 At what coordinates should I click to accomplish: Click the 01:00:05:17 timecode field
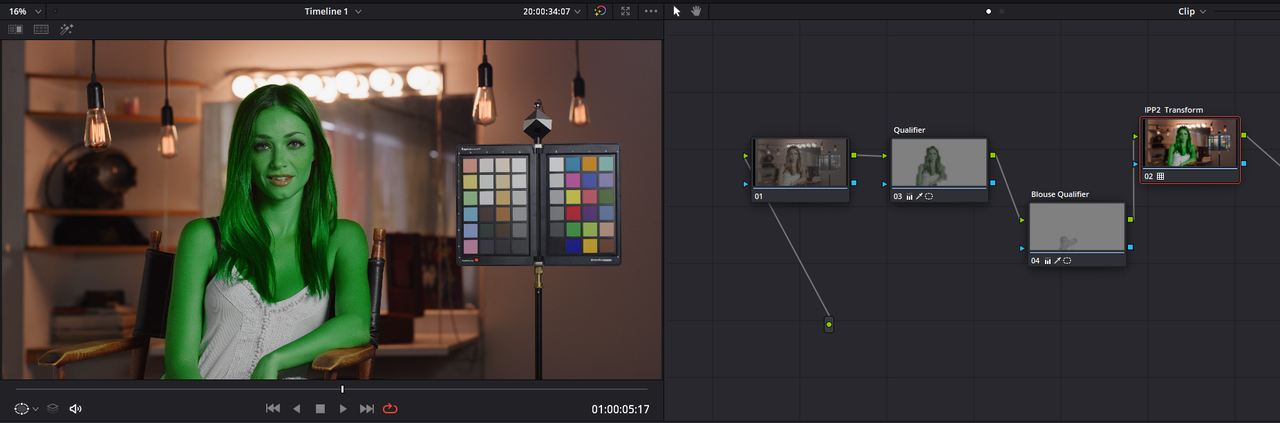point(620,409)
